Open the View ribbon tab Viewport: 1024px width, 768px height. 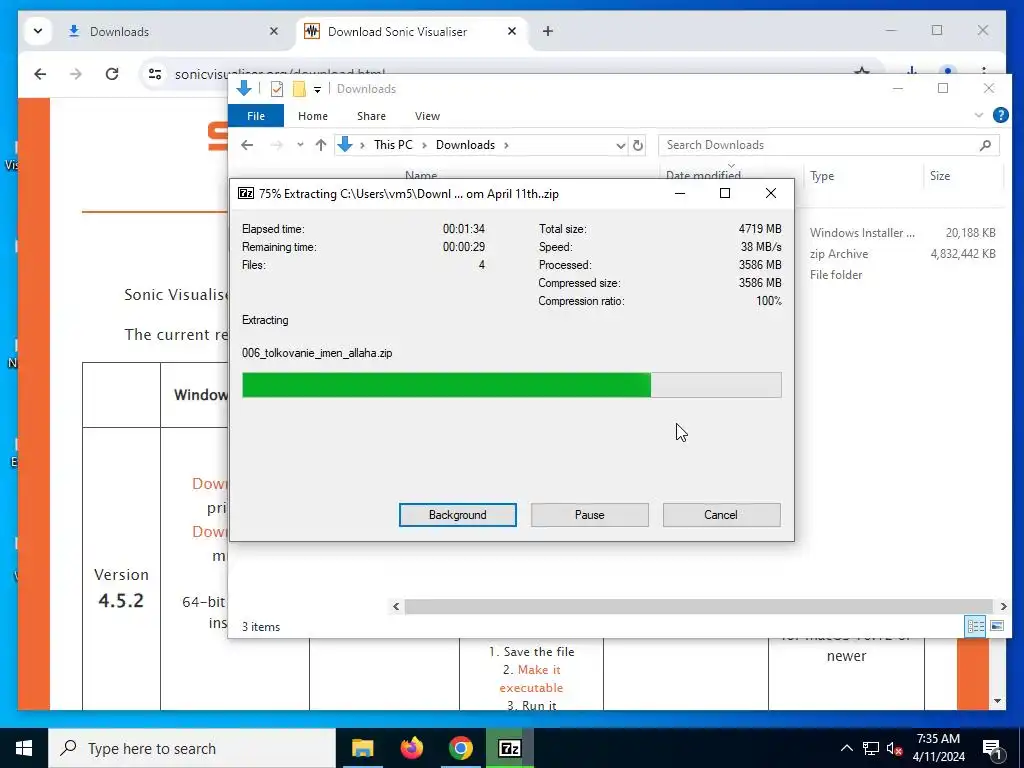(x=427, y=116)
